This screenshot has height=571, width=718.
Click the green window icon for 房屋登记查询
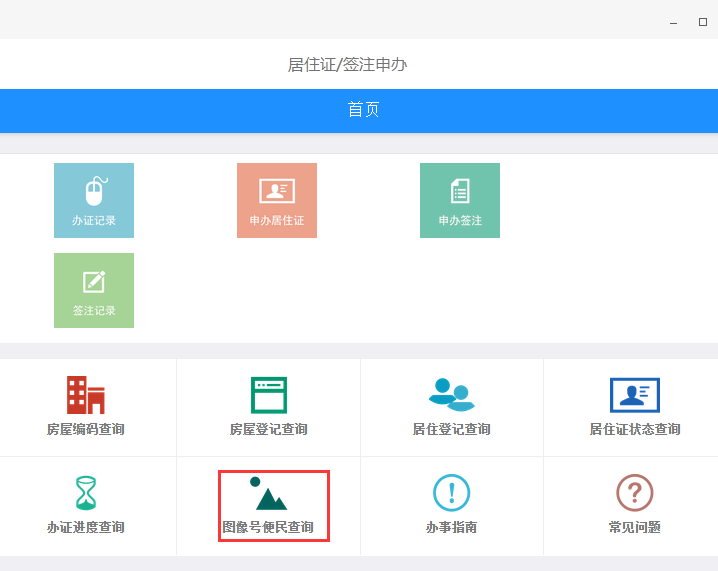[269, 395]
